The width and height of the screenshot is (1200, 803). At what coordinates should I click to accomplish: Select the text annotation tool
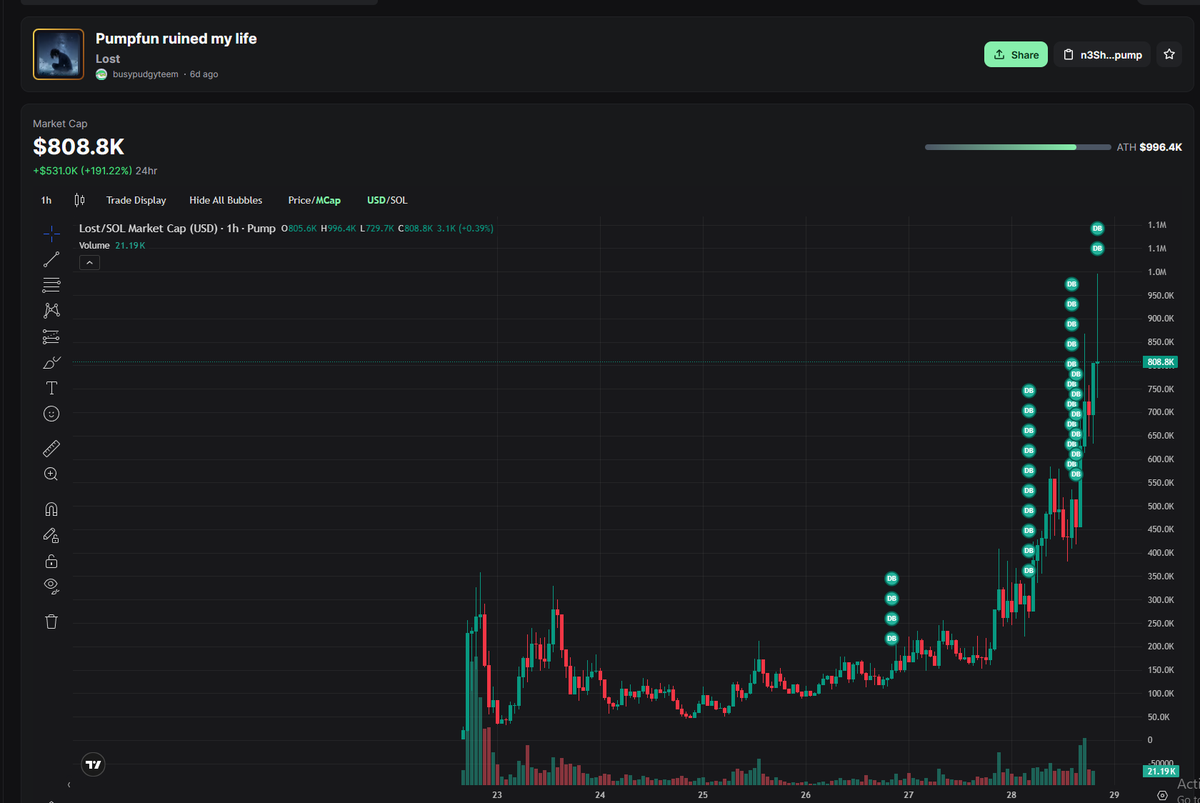click(51, 388)
